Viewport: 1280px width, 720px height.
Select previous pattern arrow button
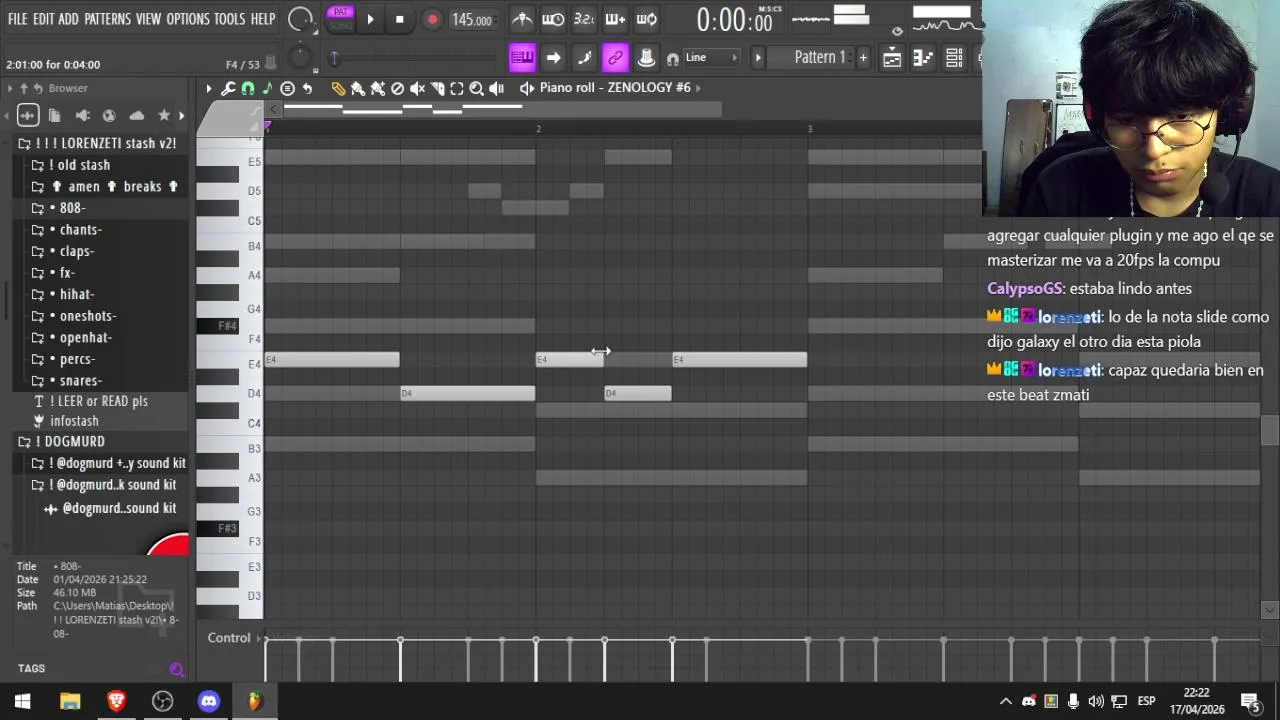(x=758, y=58)
